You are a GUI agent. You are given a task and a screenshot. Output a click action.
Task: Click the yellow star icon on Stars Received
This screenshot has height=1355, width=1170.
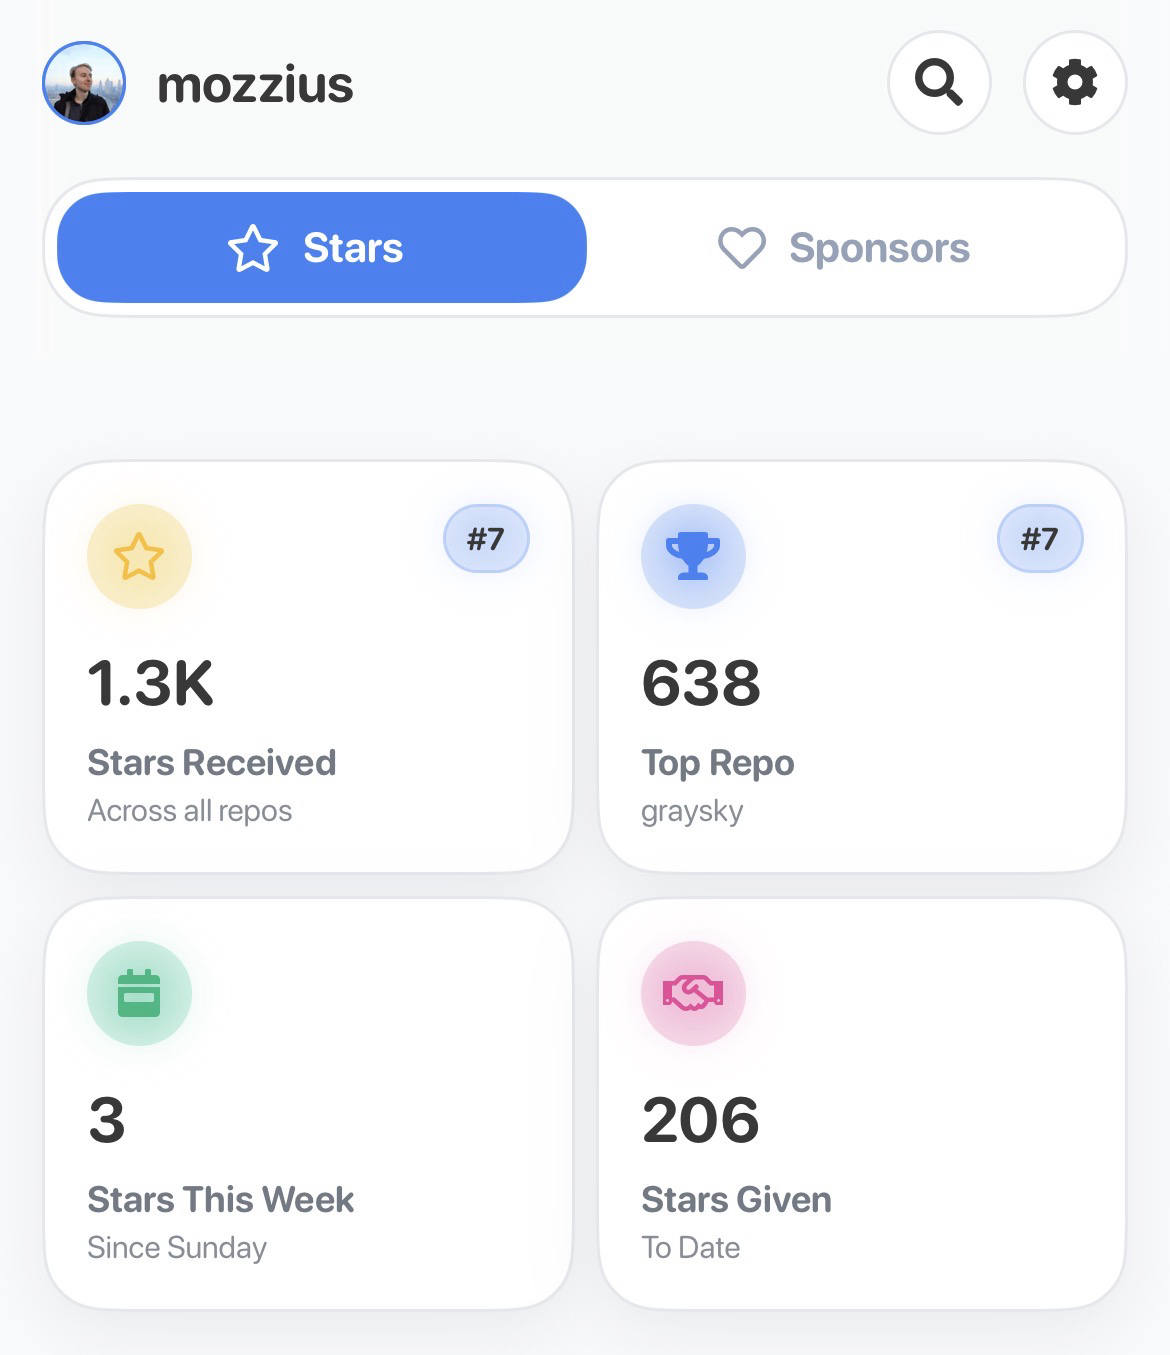click(x=139, y=556)
